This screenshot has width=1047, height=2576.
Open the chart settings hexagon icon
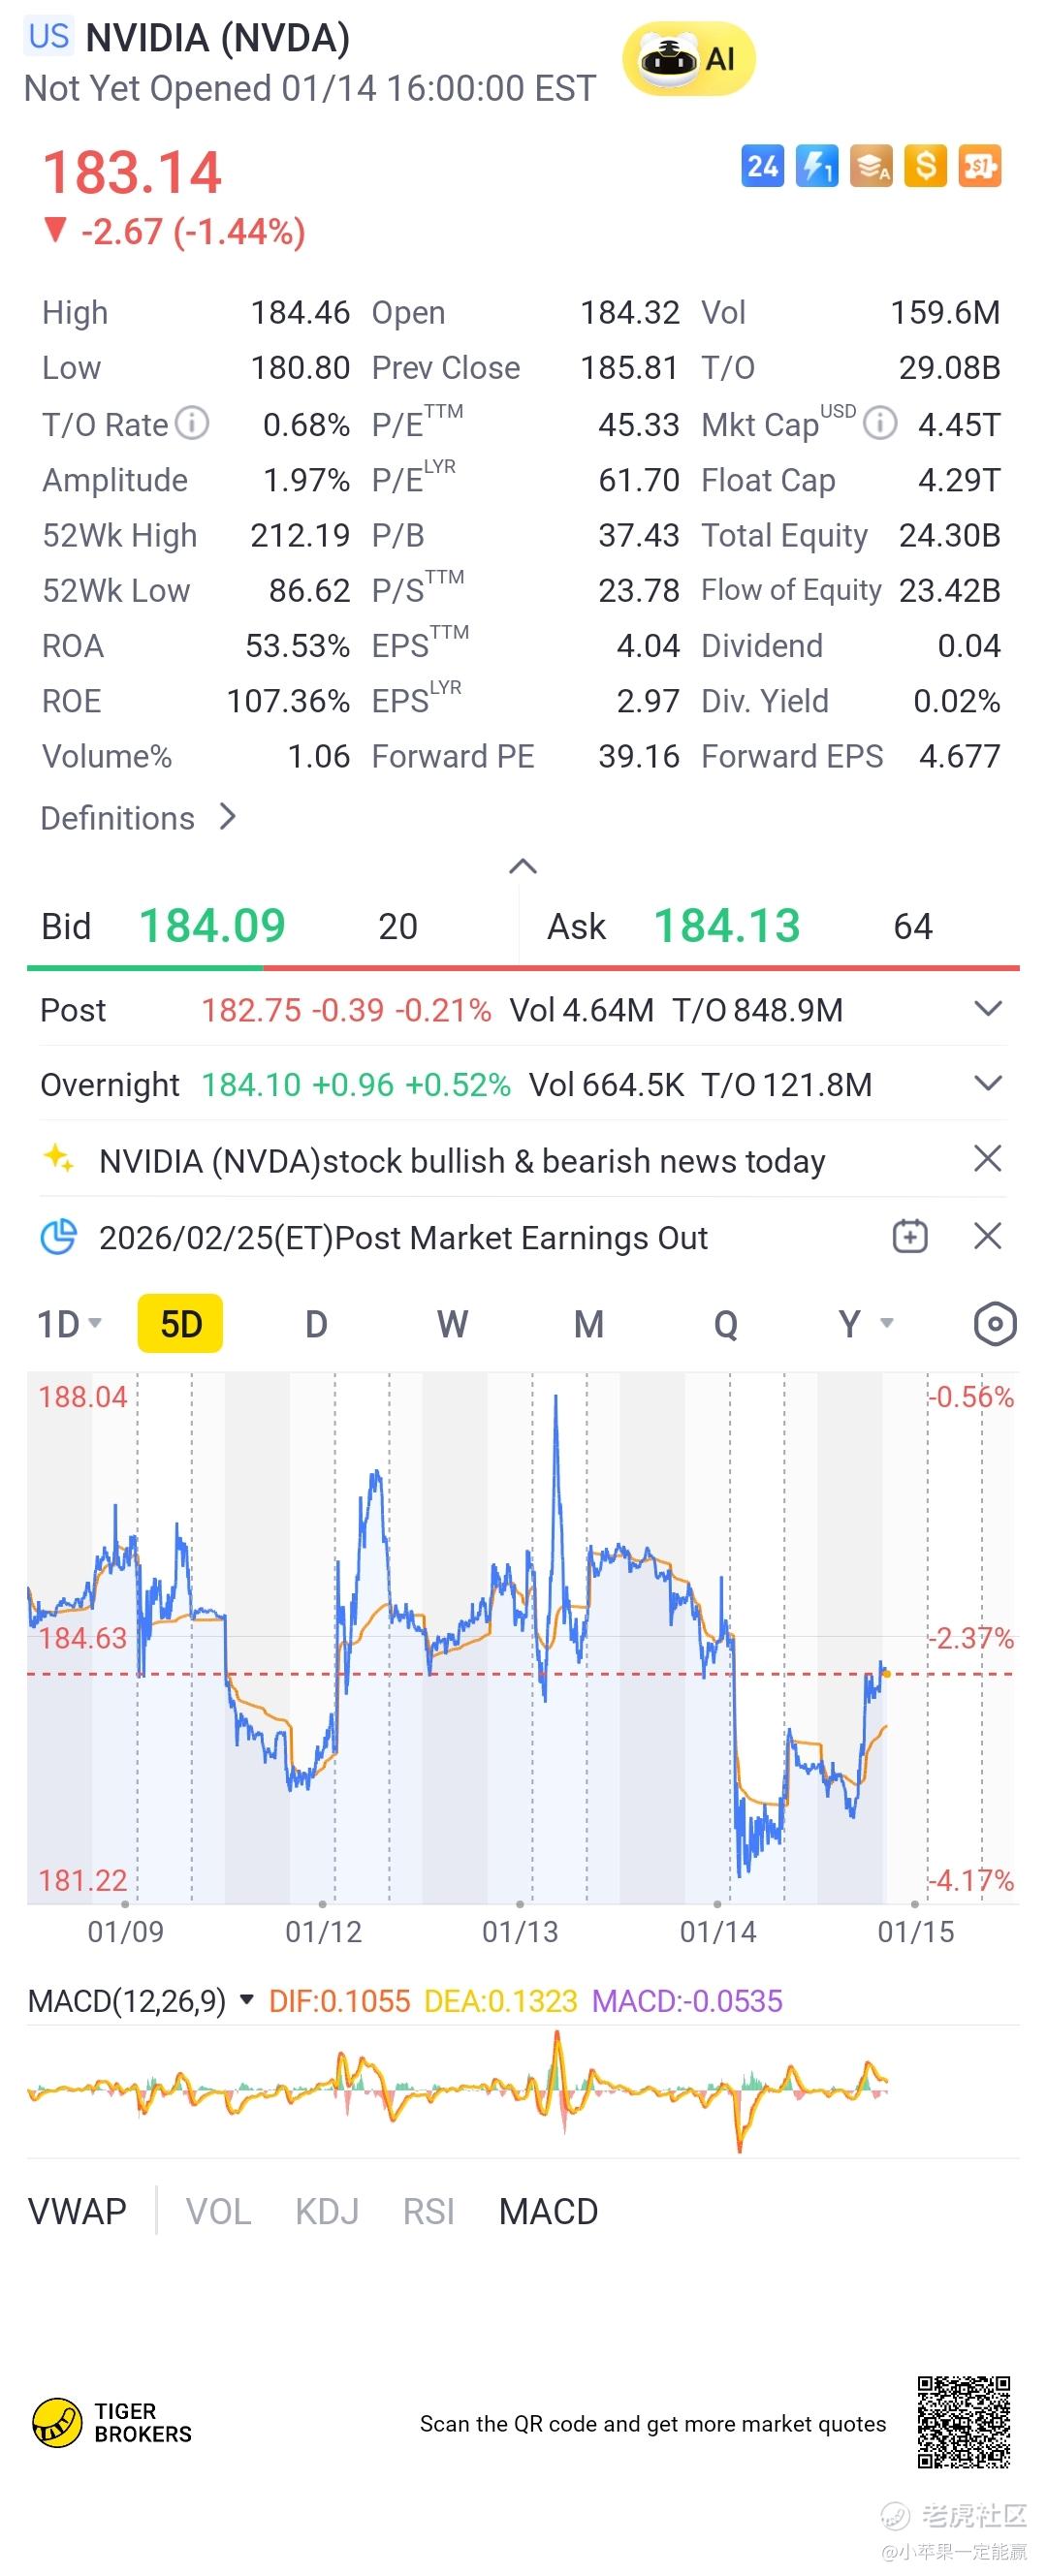tap(994, 1324)
